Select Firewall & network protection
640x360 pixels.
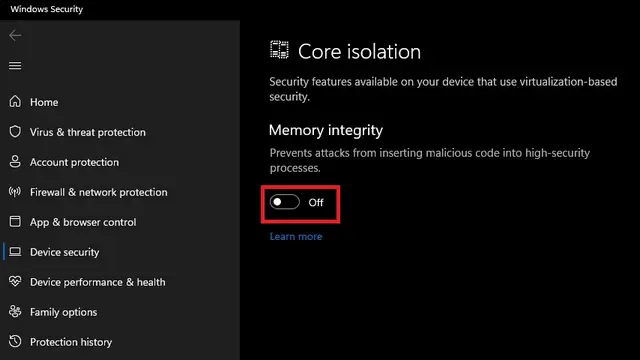[98, 192]
